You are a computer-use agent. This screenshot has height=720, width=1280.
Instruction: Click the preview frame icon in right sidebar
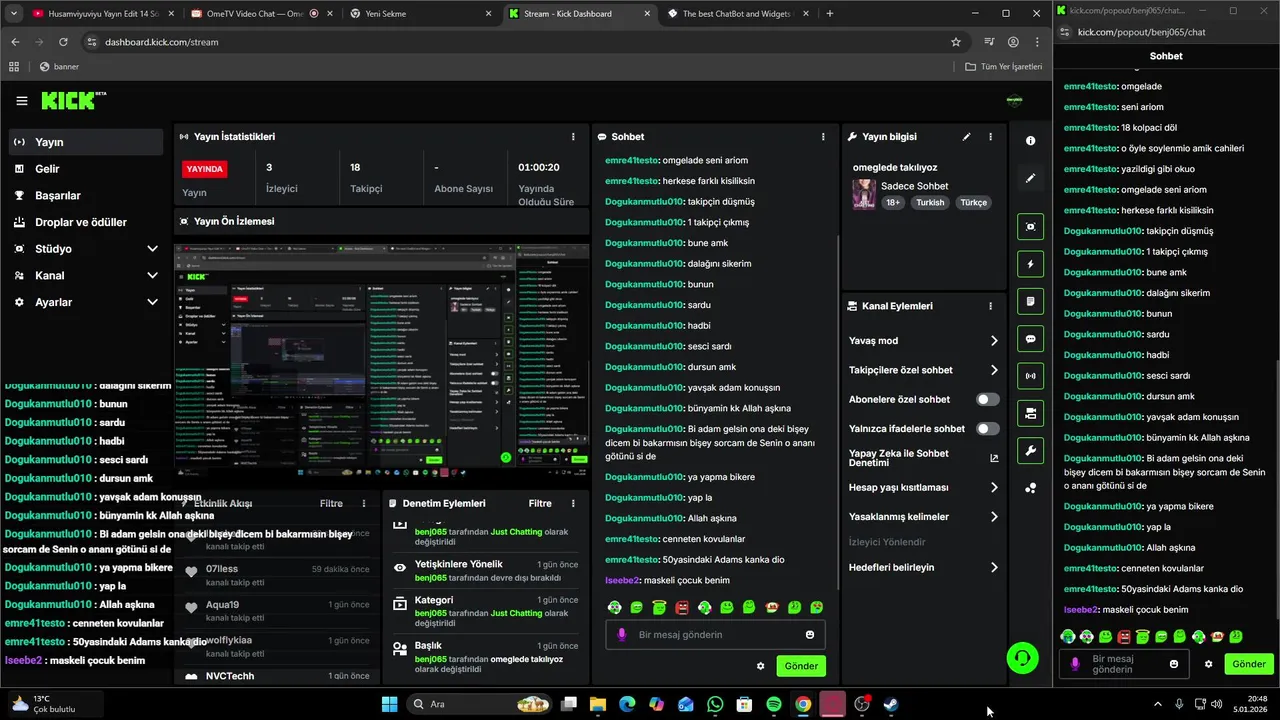pos(1031,227)
